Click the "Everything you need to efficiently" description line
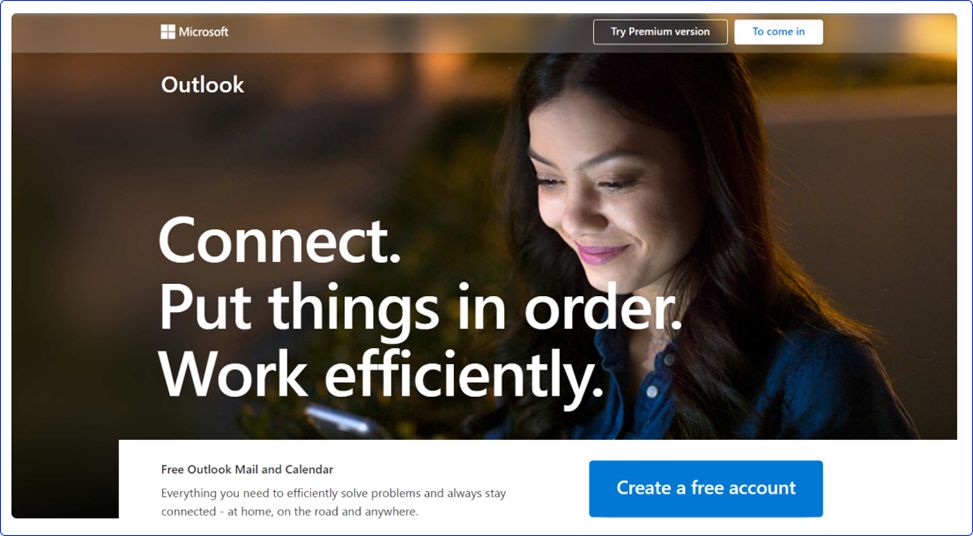 tap(333, 494)
